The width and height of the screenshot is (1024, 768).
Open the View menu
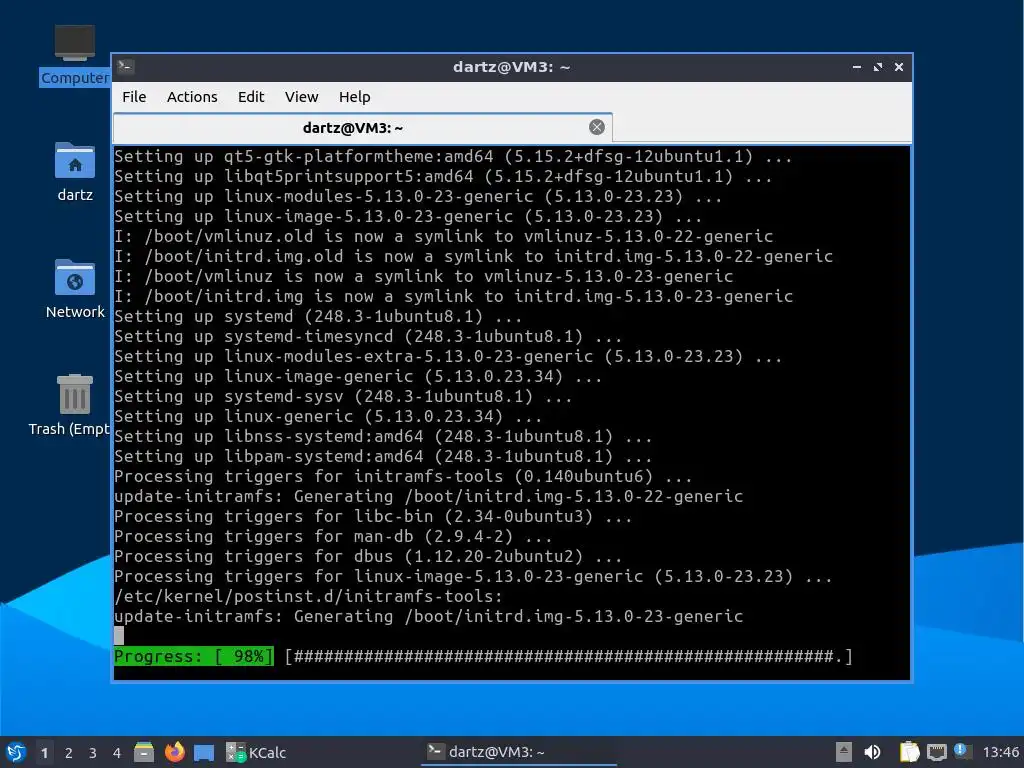click(301, 97)
